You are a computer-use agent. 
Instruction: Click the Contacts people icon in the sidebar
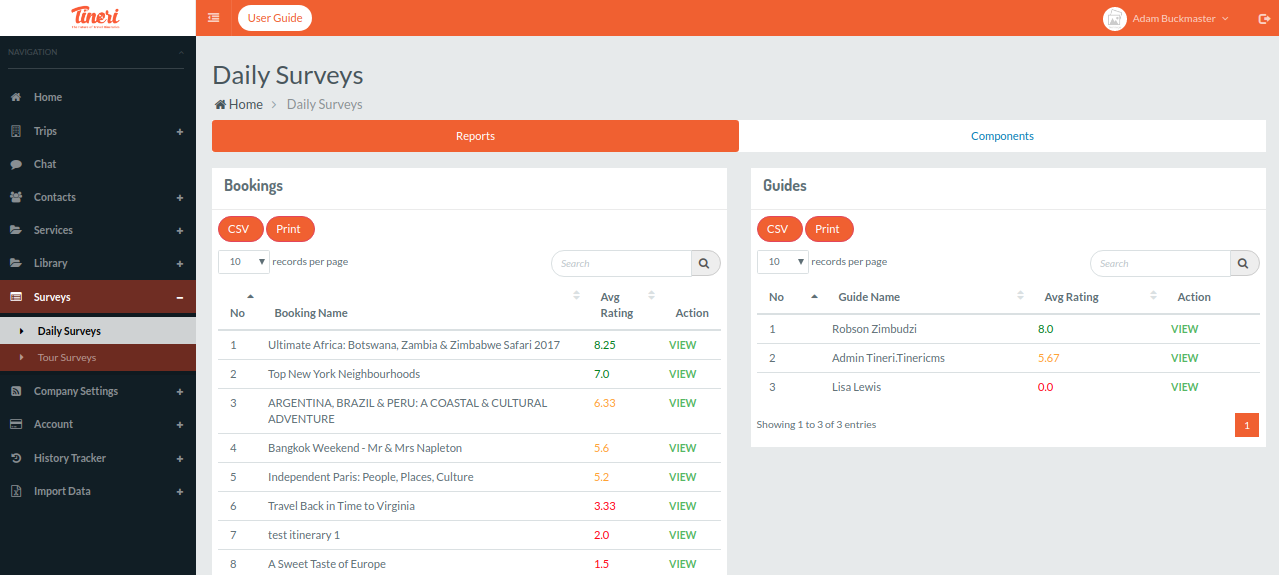point(16,197)
